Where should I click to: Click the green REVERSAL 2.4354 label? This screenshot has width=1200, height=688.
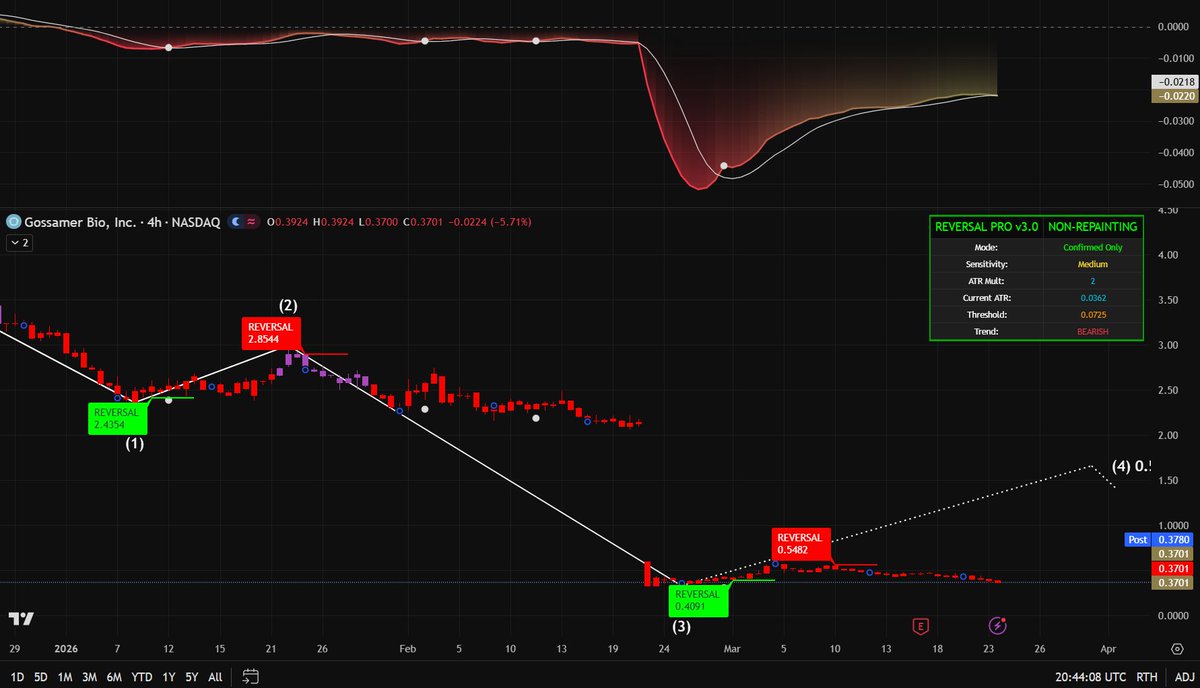[118, 417]
